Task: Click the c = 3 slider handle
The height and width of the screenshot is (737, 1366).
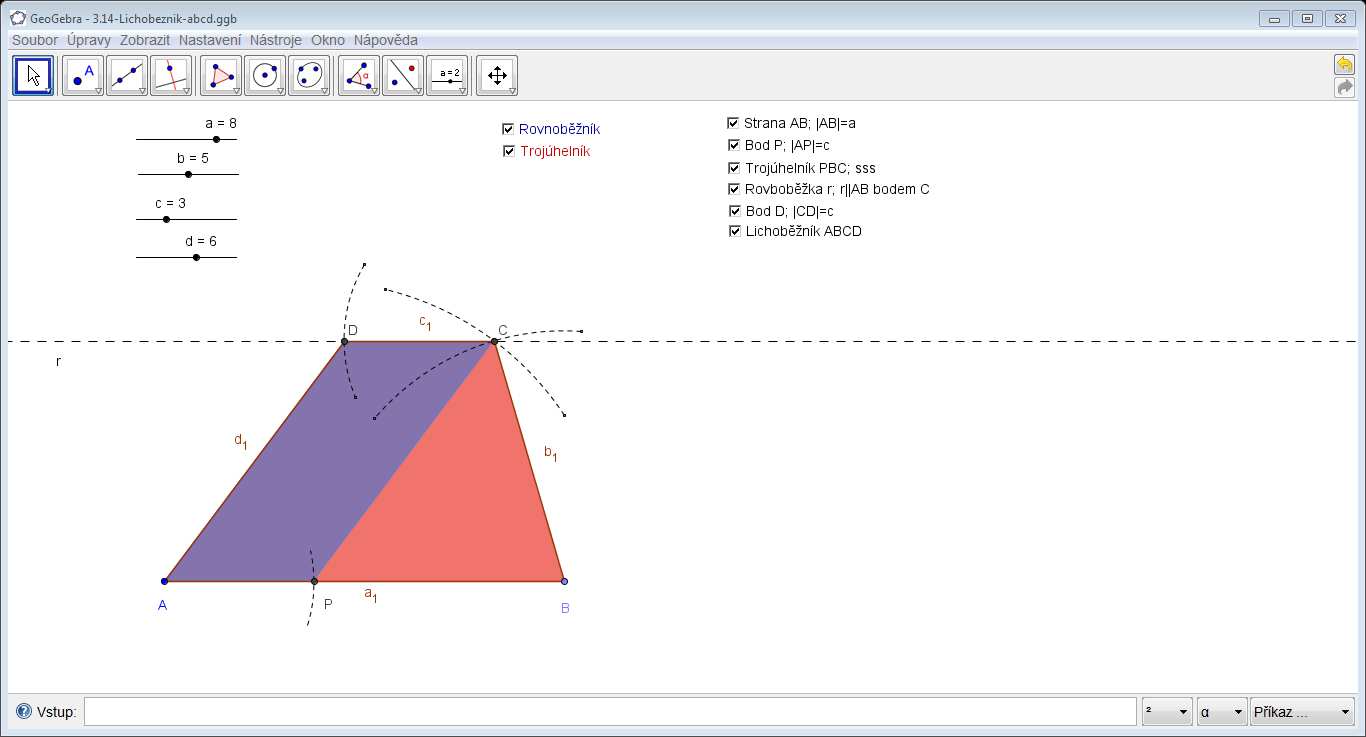Action: coord(166,219)
